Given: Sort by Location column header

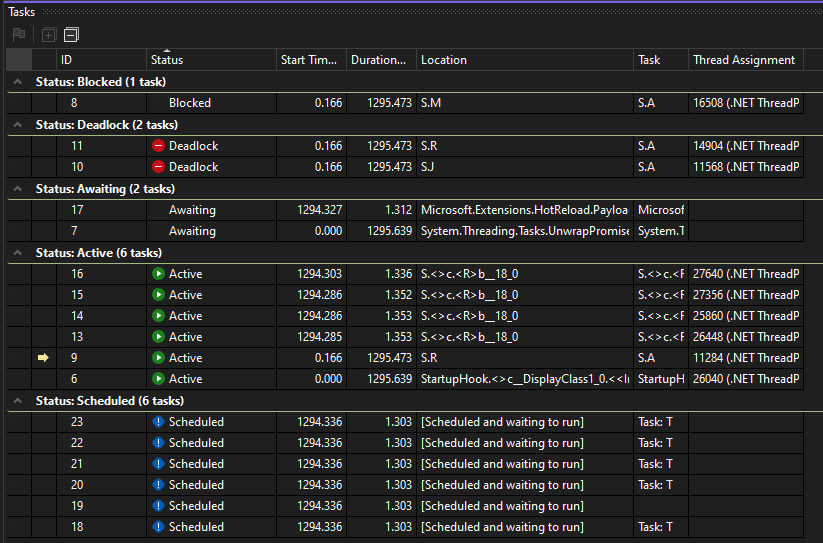Looking at the screenshot, I should coord(525,60).
